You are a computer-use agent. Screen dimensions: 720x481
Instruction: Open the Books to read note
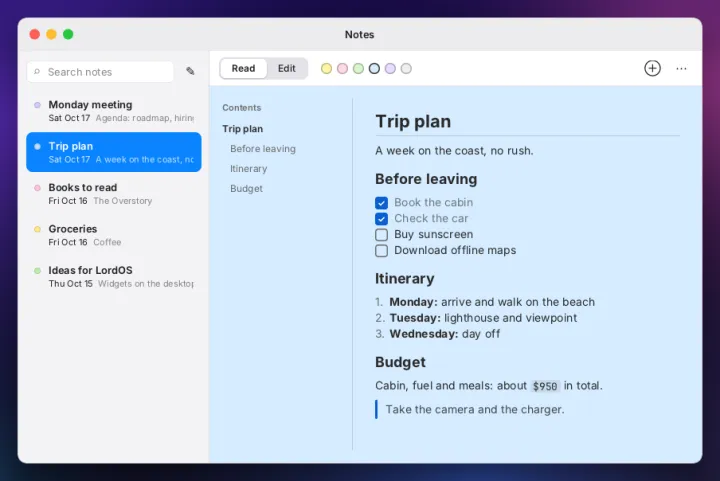[114, 194]
